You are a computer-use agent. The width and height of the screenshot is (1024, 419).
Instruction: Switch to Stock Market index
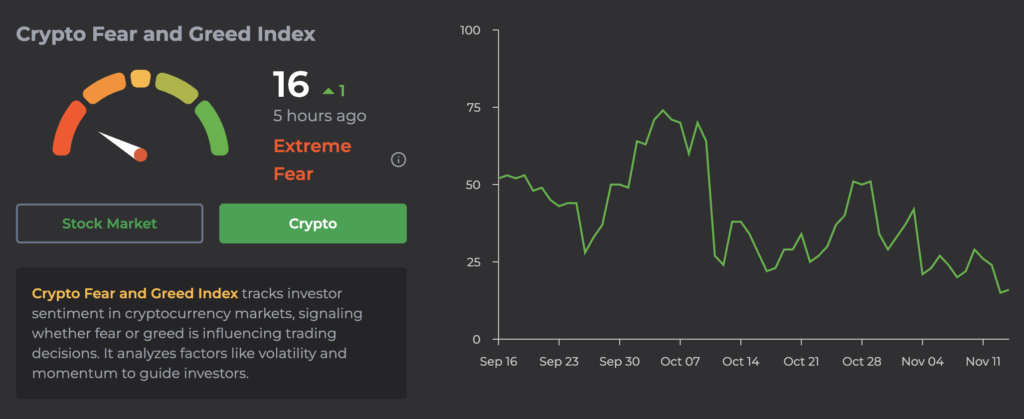tap(110, 223)
